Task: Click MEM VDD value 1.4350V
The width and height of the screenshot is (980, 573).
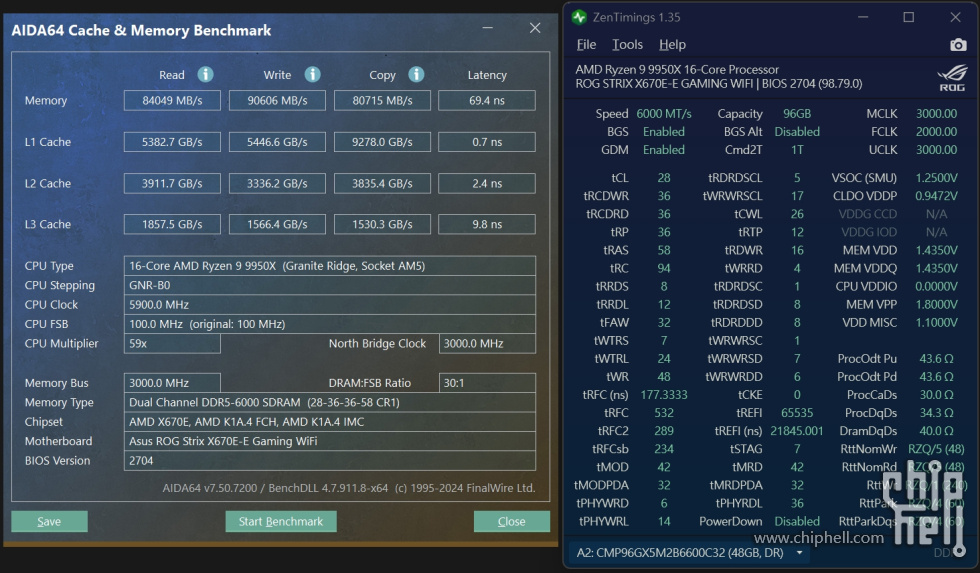Action: coord(936,251)
